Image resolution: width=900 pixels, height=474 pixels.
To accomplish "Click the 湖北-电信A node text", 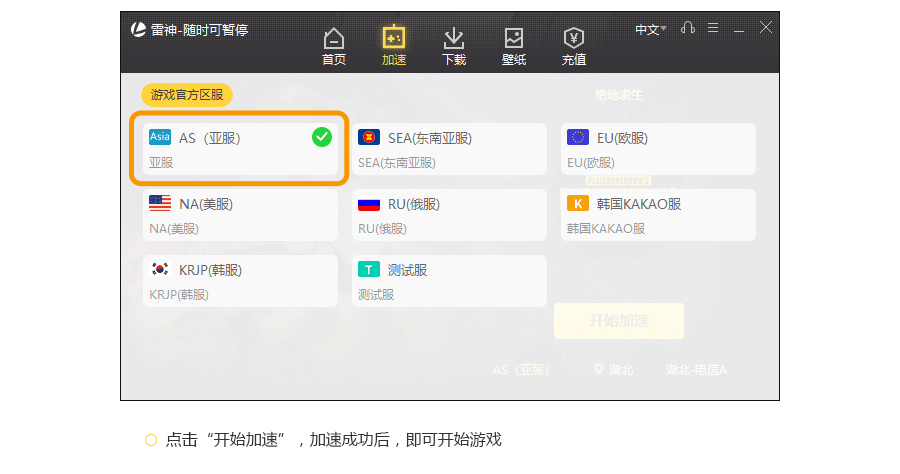I will click(x=696, y=370).
